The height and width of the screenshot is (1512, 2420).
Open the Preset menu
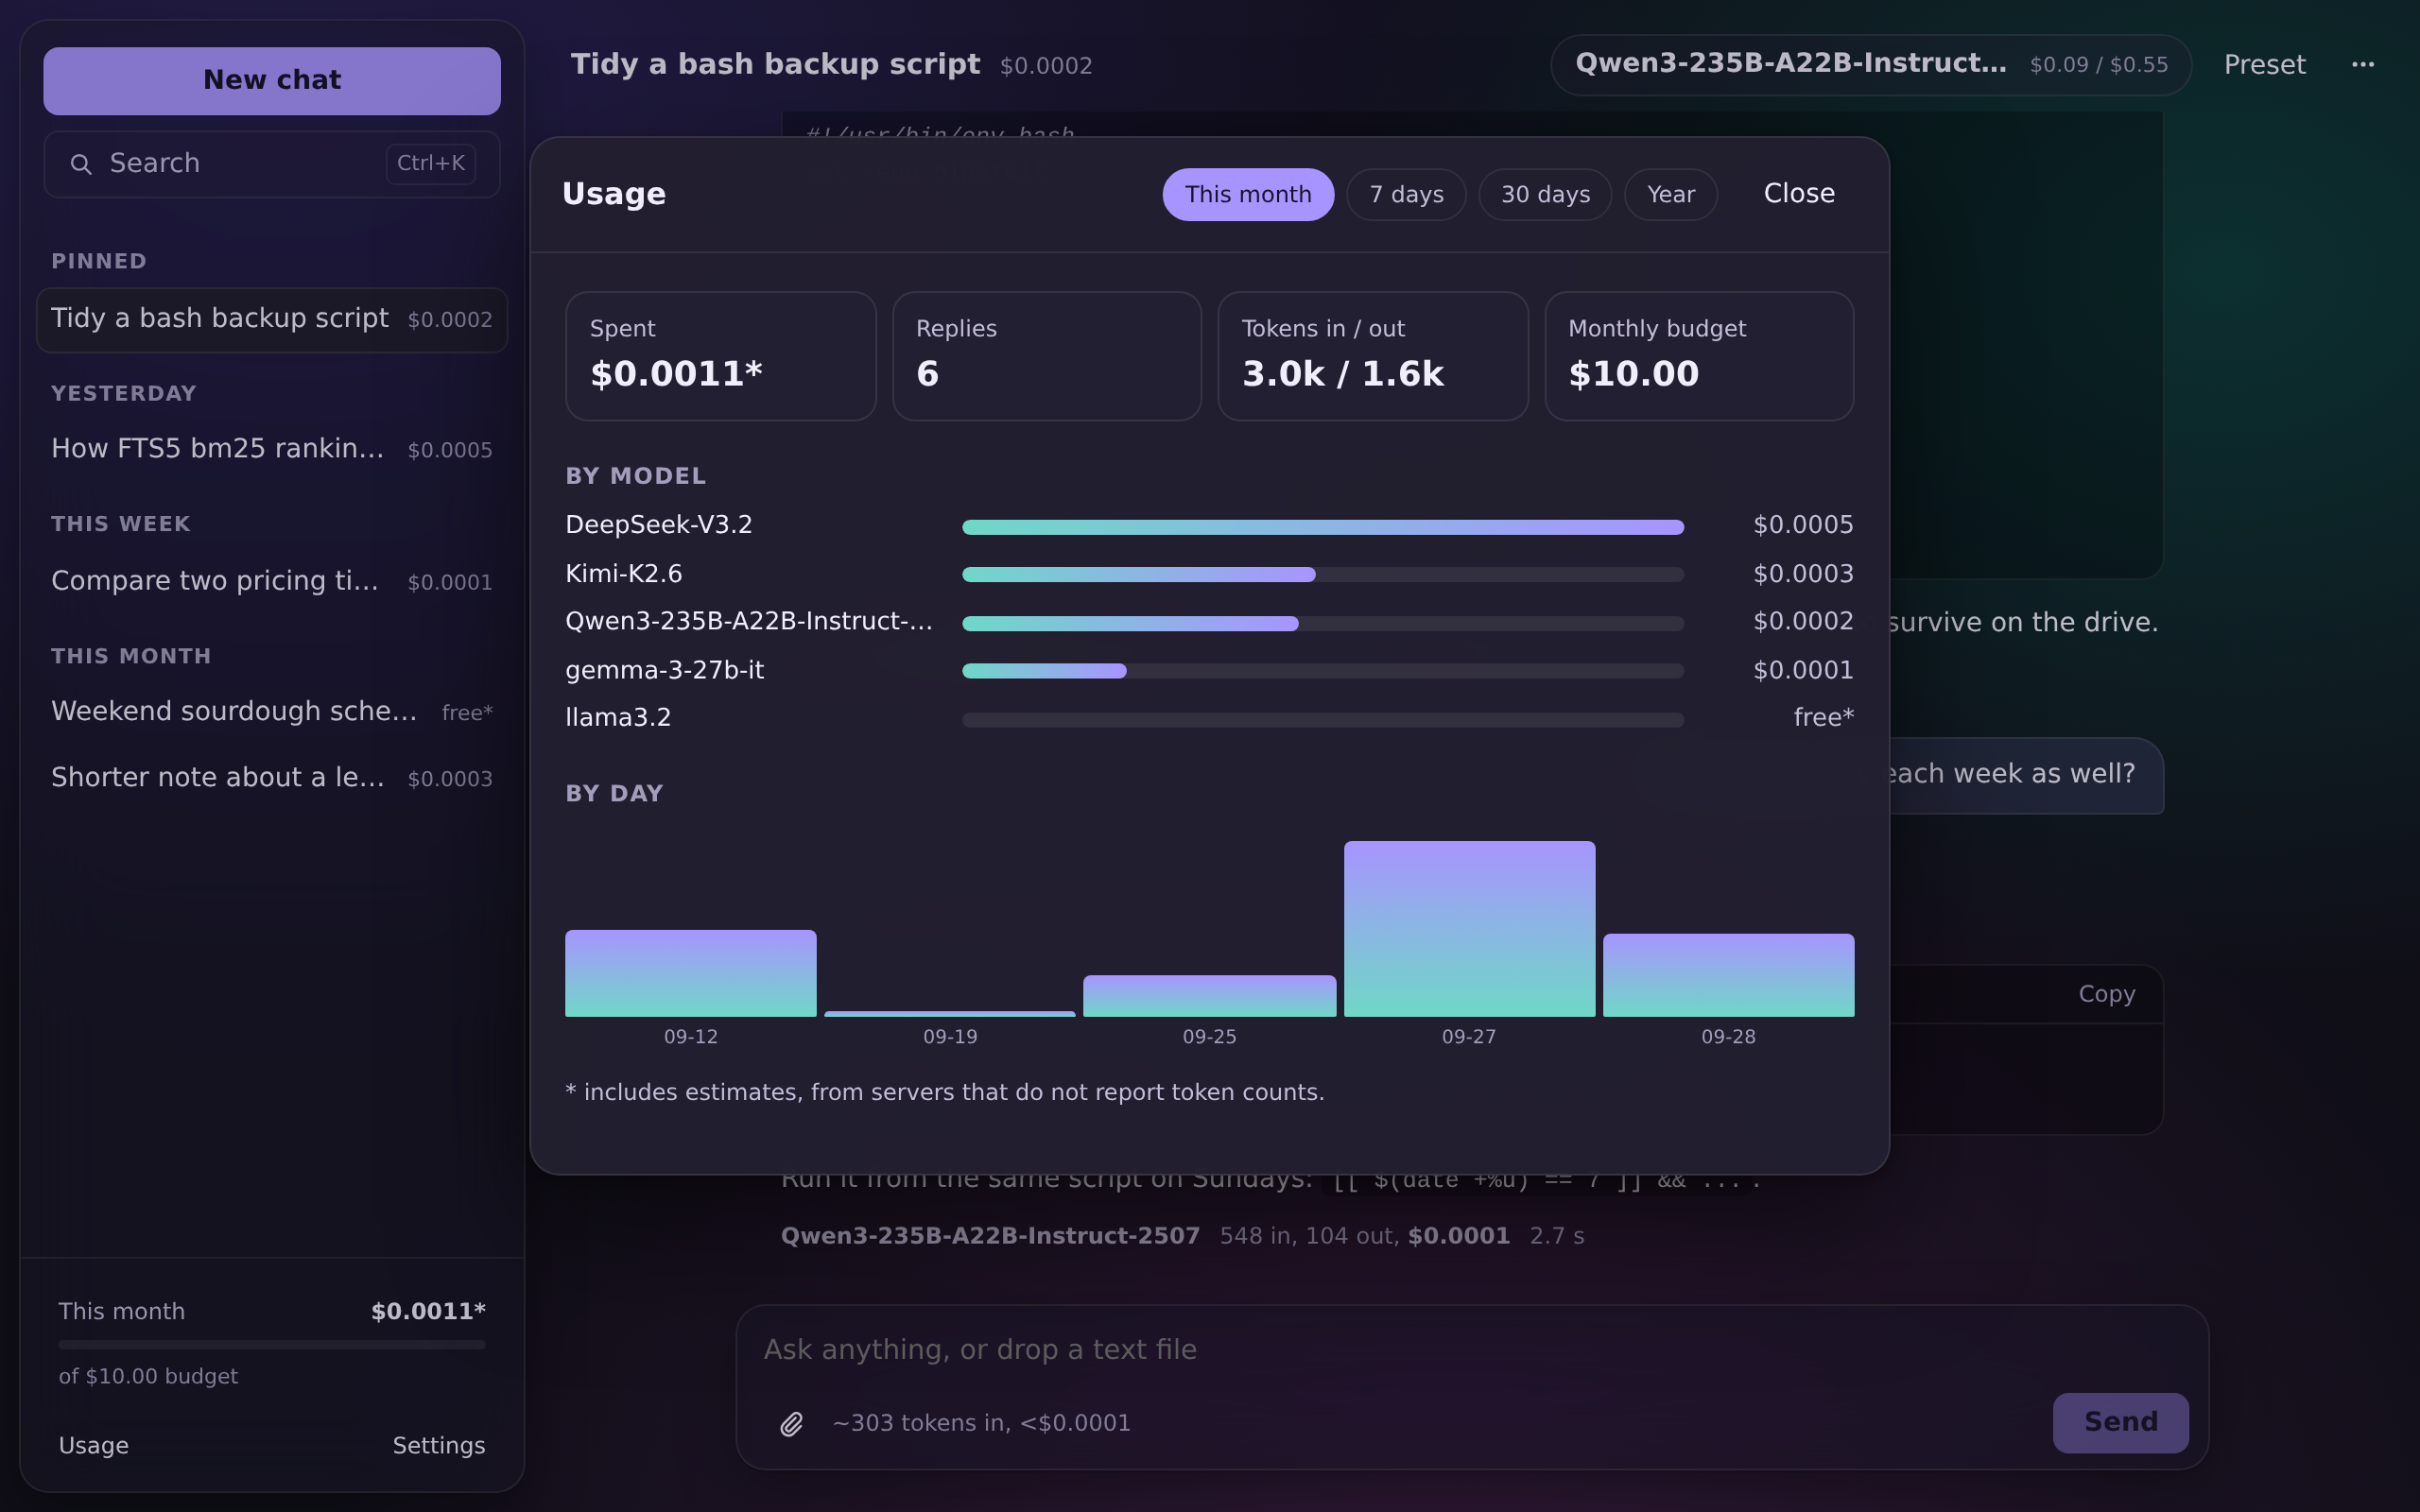coord(2264,65)
